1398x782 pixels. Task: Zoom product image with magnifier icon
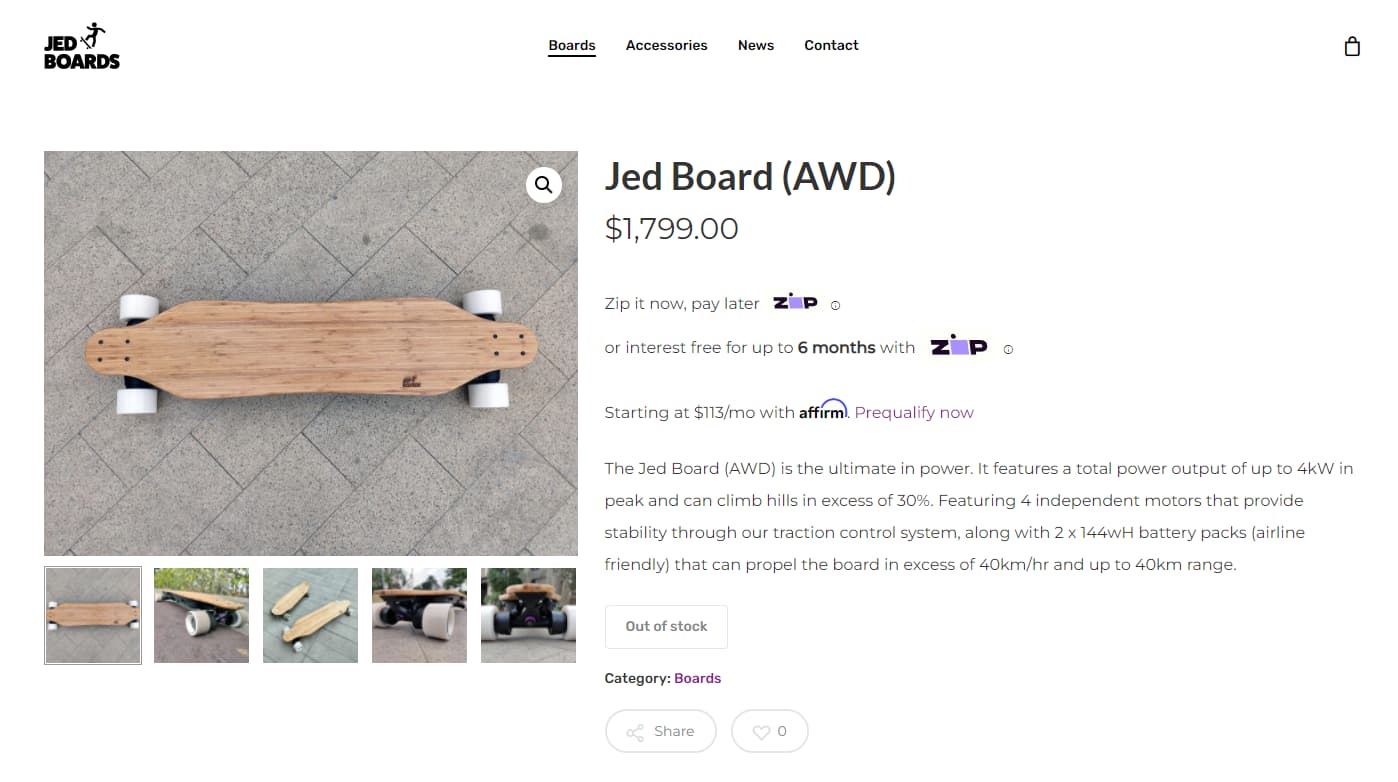pos(544,185)
